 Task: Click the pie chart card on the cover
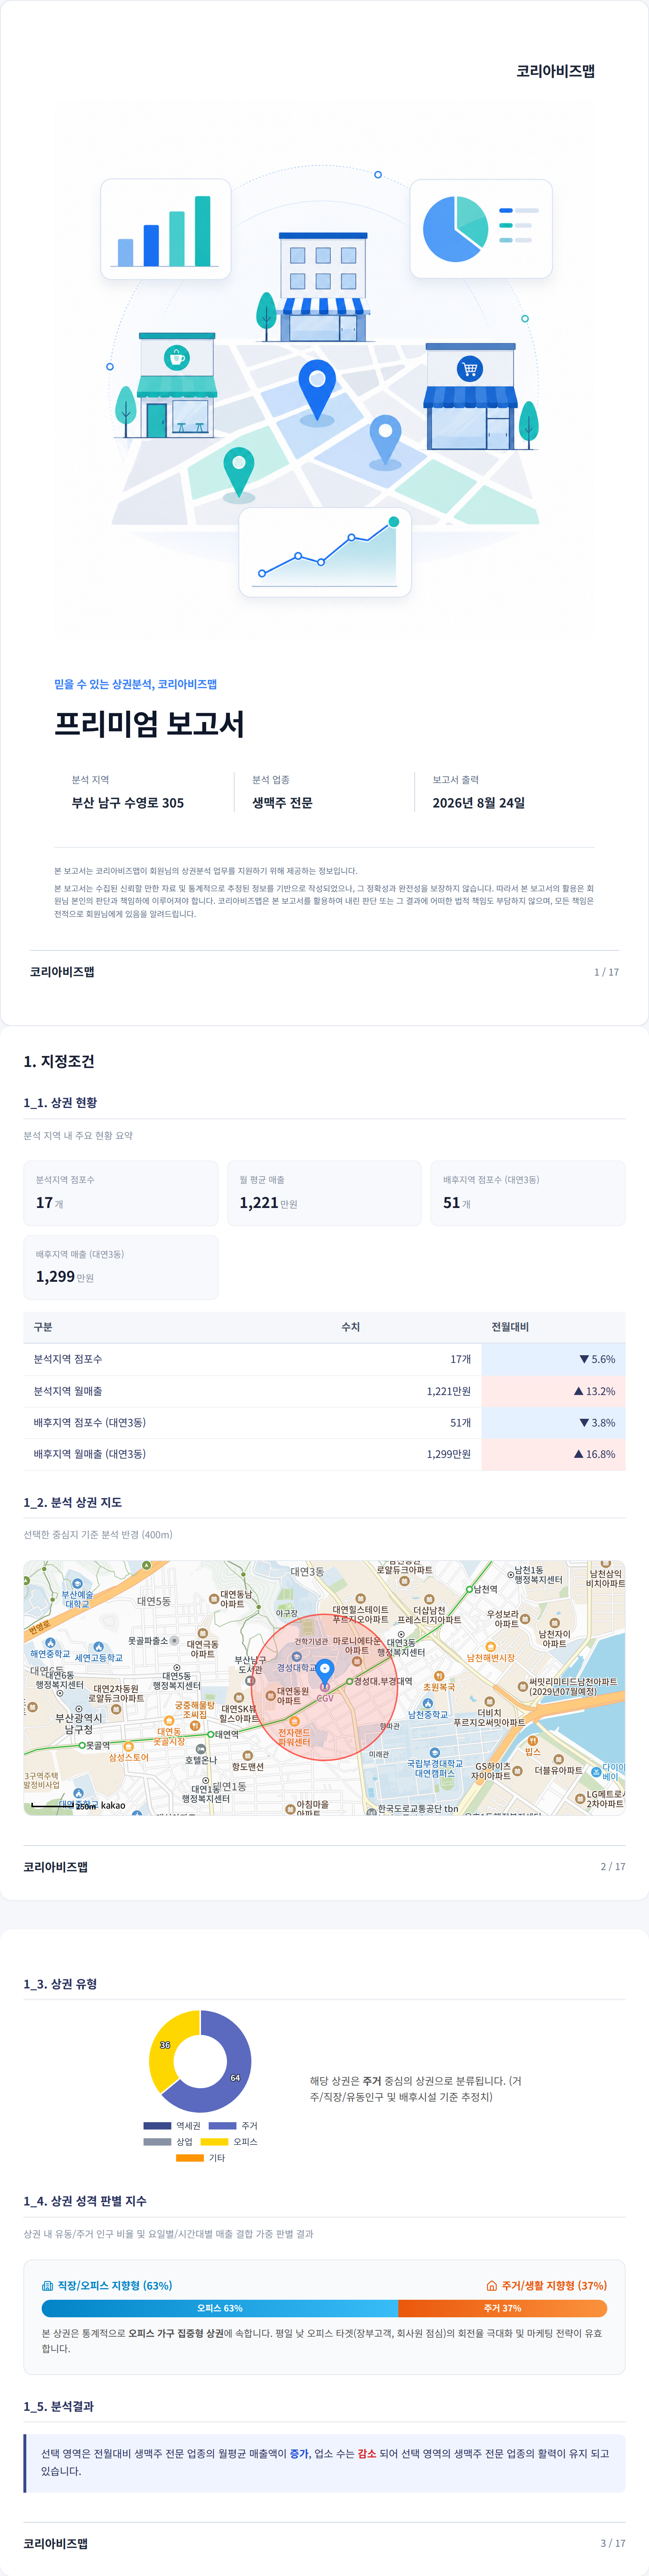click(x=481, y=229)
